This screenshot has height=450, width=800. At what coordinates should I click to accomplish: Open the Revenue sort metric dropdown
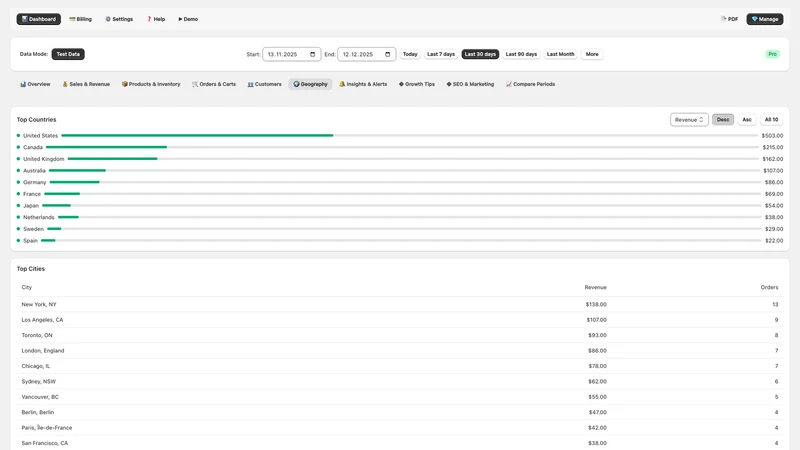coord(689,120)
